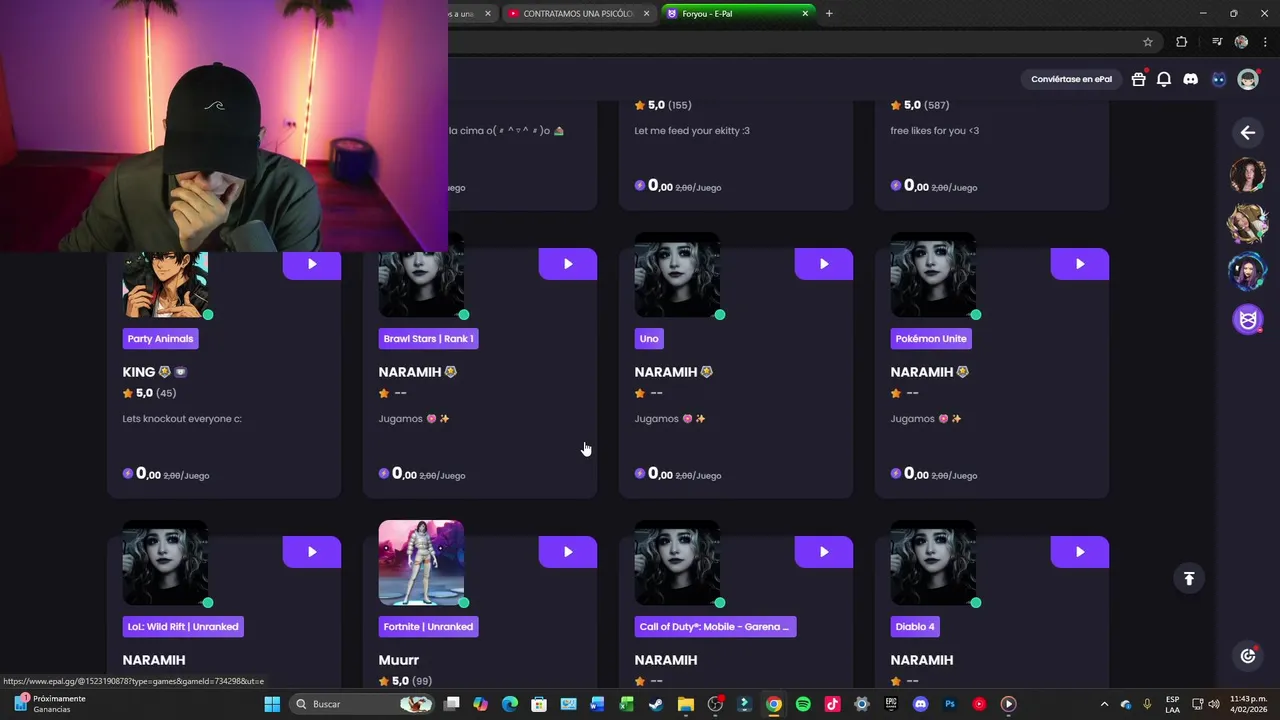Open Microsoft Edge from the taskbar
This screenshot has width=1280, height=720.
[x=509, y=704]
